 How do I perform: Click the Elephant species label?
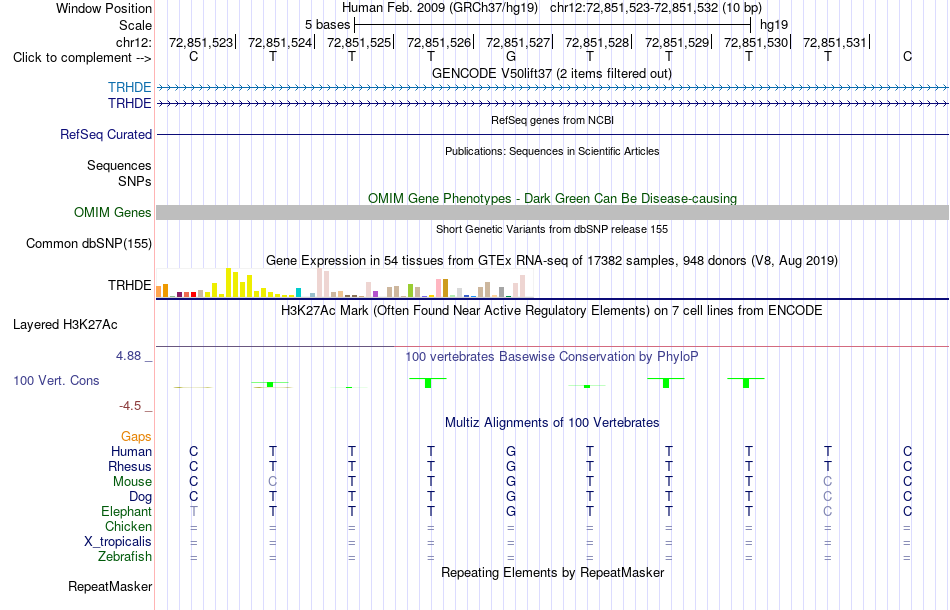pos(127,511)
